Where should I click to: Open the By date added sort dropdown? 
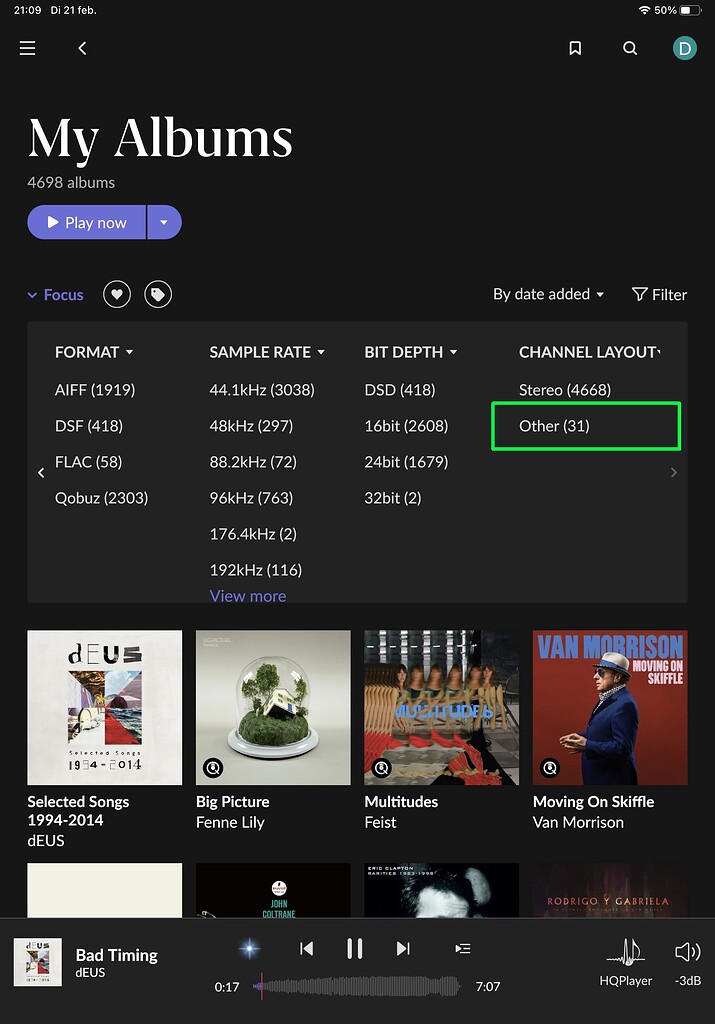coord(548,294)
